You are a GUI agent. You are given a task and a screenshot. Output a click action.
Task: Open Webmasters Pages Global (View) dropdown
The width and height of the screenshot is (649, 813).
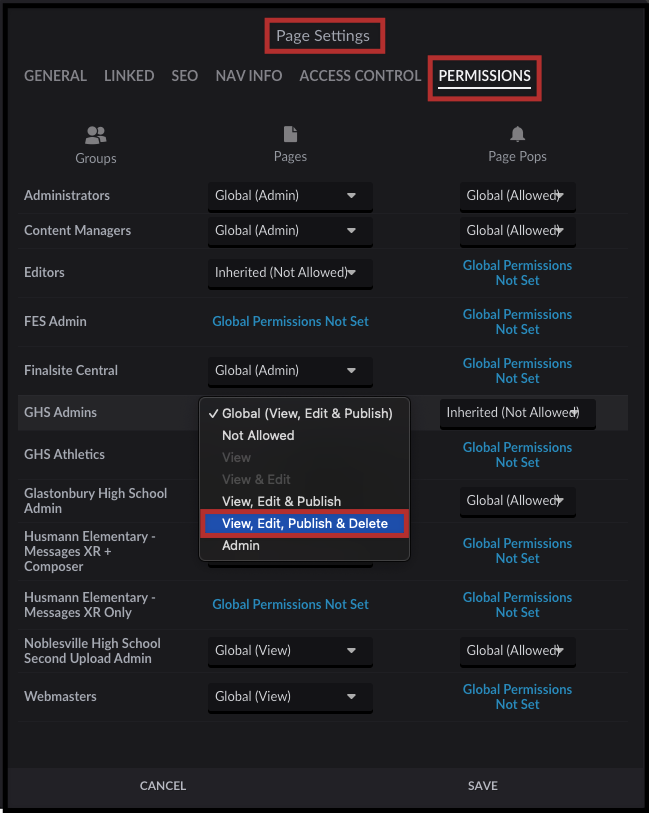(290, 697)
